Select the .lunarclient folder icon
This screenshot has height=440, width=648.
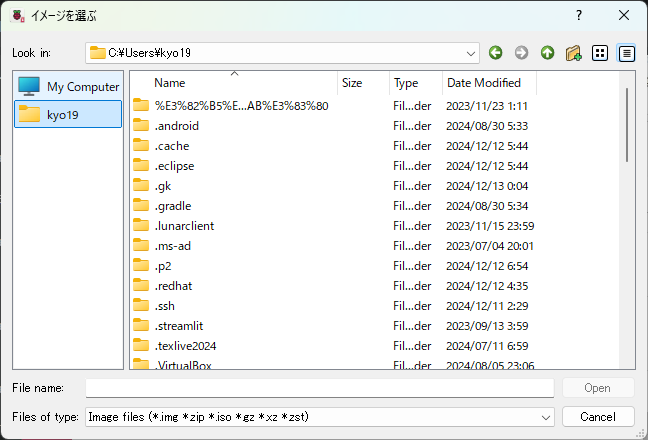(x=141, y=226)
